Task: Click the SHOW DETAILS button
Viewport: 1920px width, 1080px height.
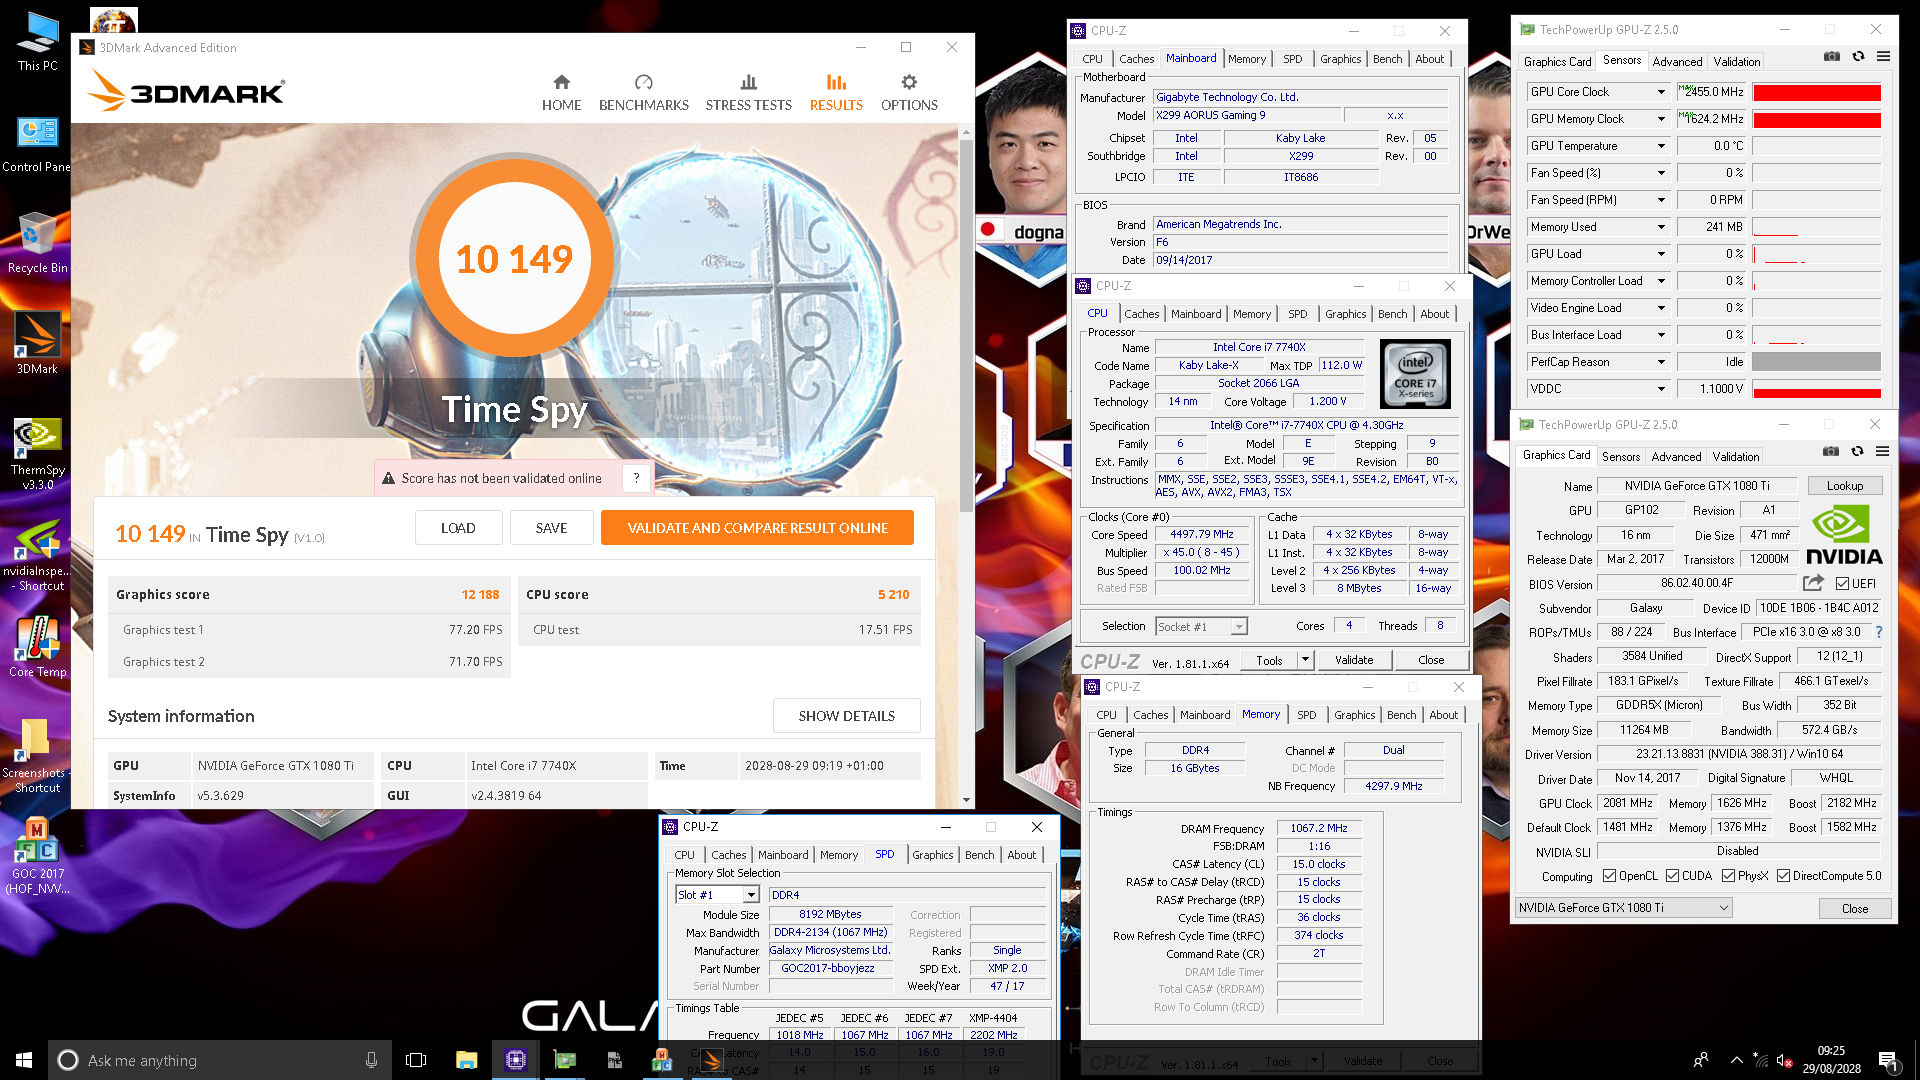Action: [846, 716]
